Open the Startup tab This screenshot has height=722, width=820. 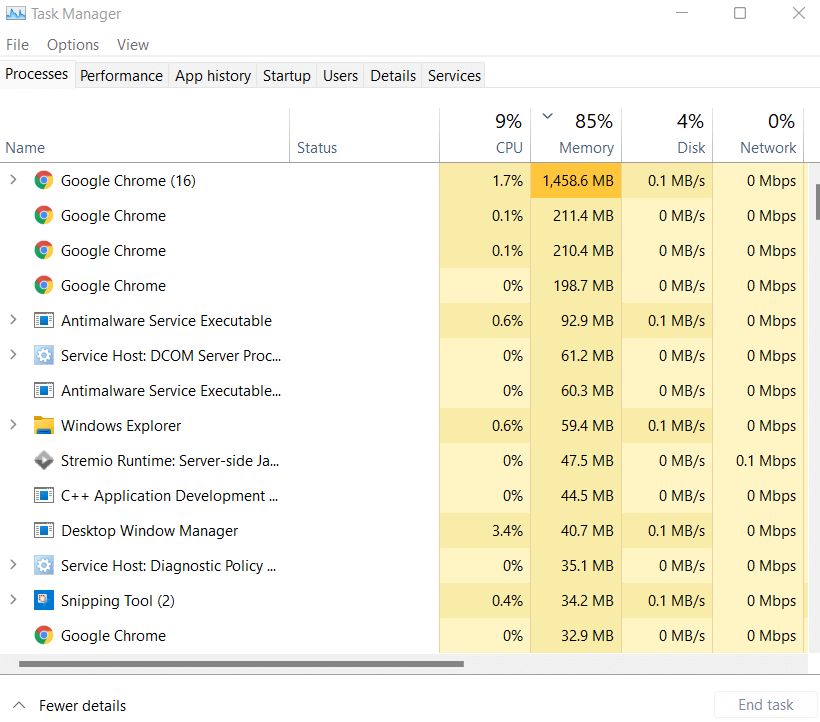[286, 76]
